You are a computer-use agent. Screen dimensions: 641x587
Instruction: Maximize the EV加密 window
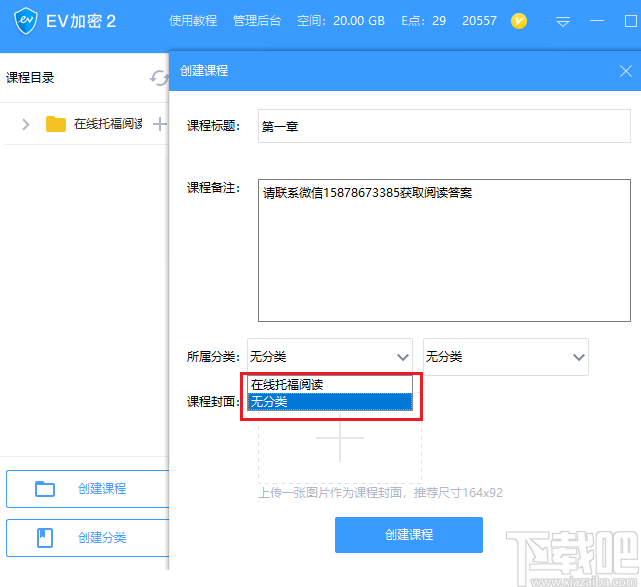tap(631, 21)
